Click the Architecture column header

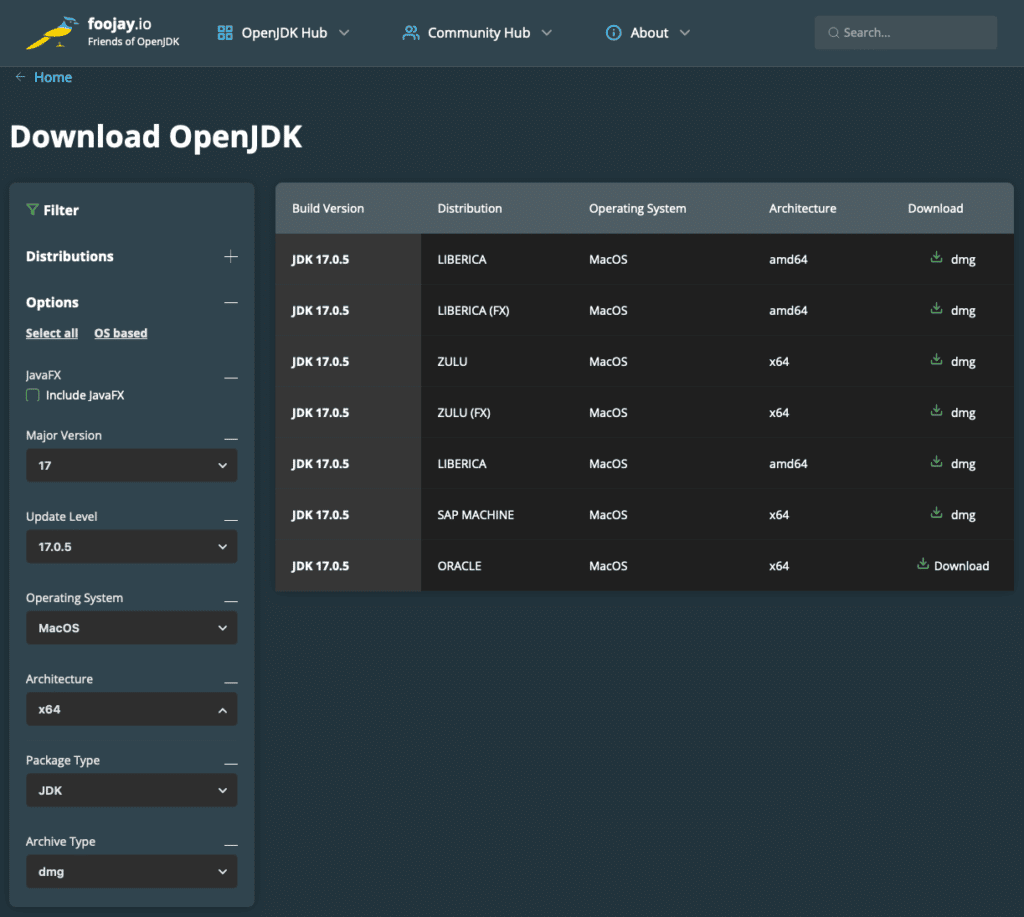pos(803,208)
